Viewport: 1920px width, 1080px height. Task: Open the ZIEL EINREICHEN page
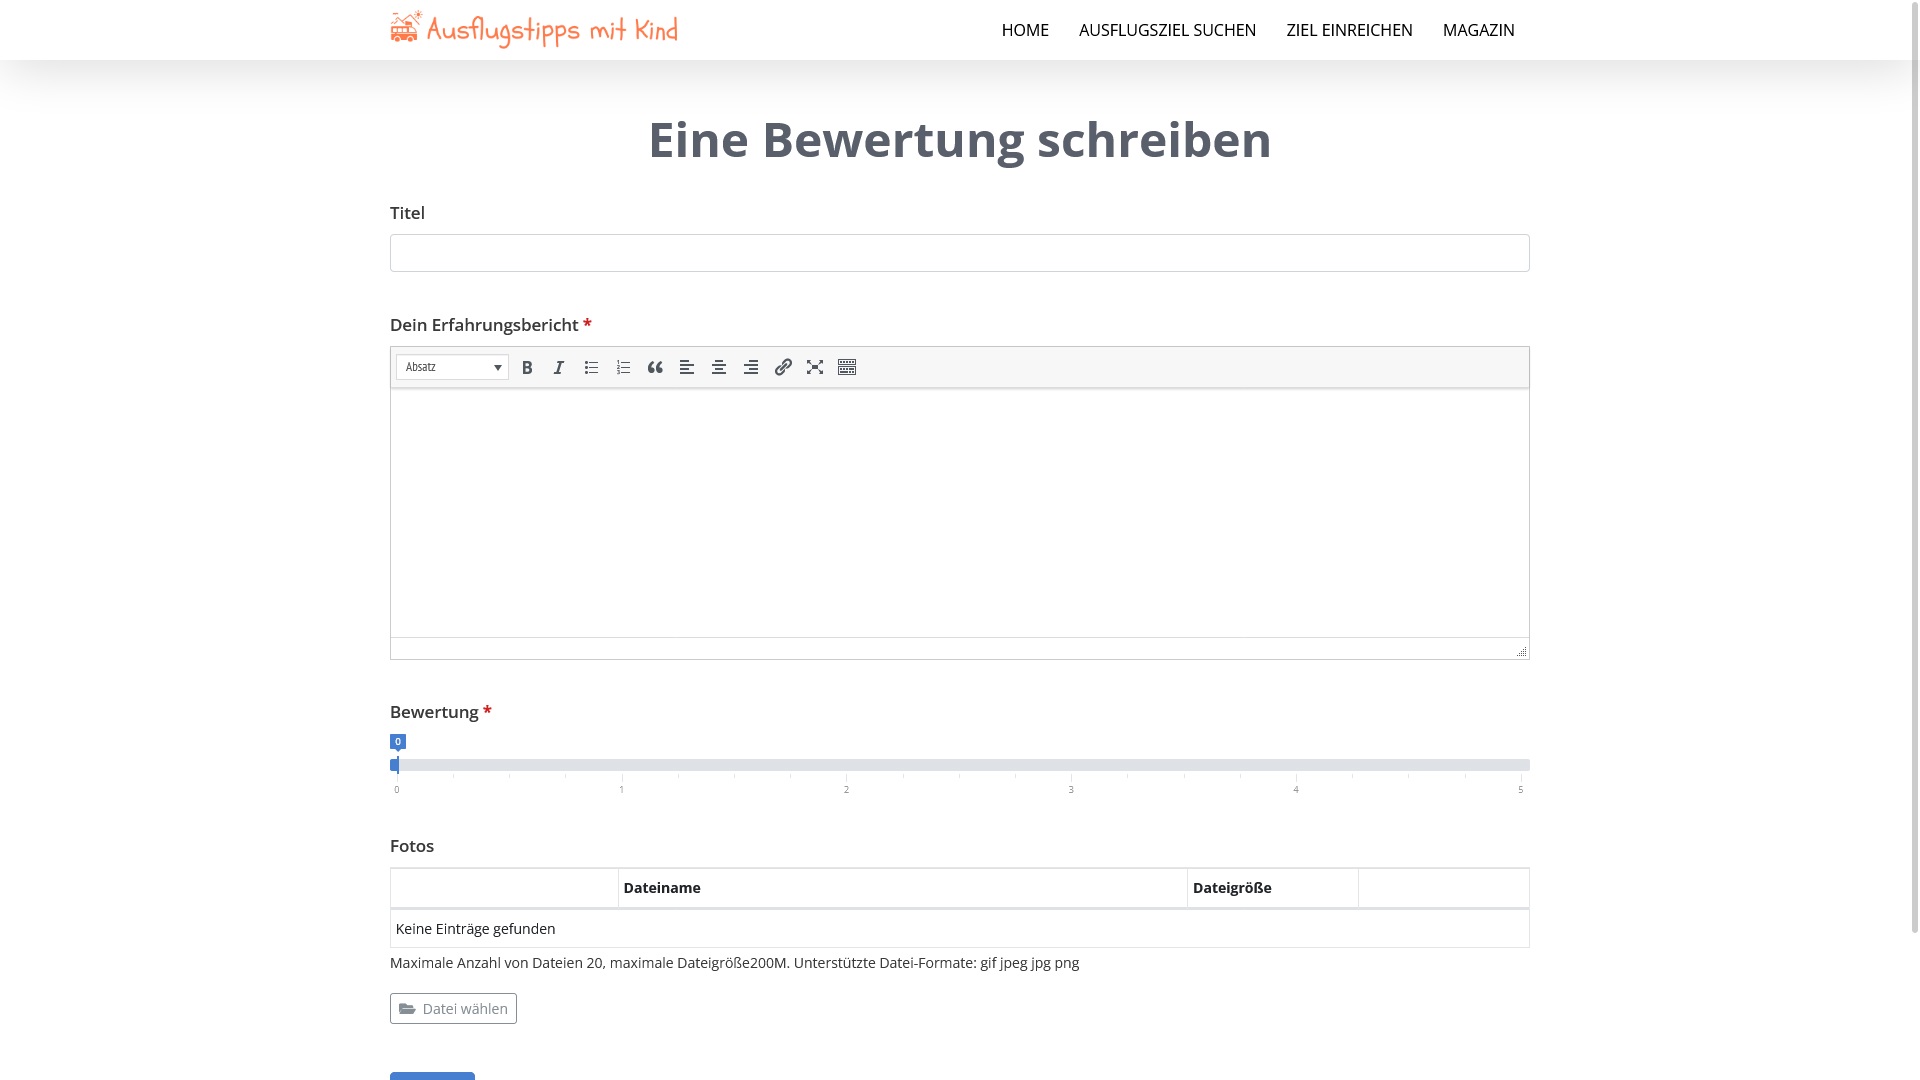coord(1349,30)
